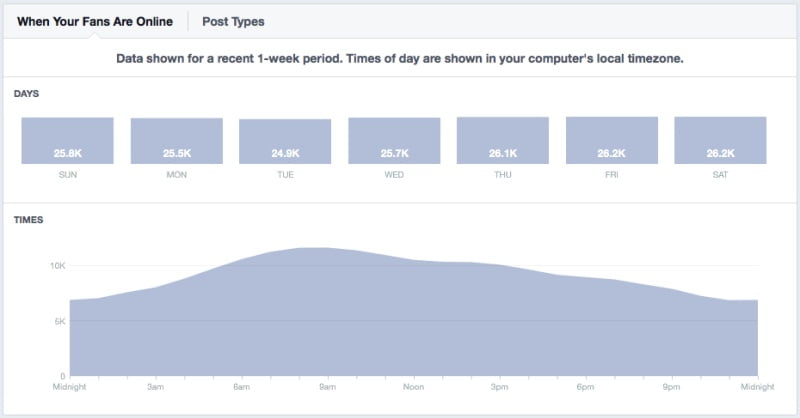This screenshot has height=418, width=800.
Task: Select the Wednesday 25.7K bar
Action: (x=394, y=141)
